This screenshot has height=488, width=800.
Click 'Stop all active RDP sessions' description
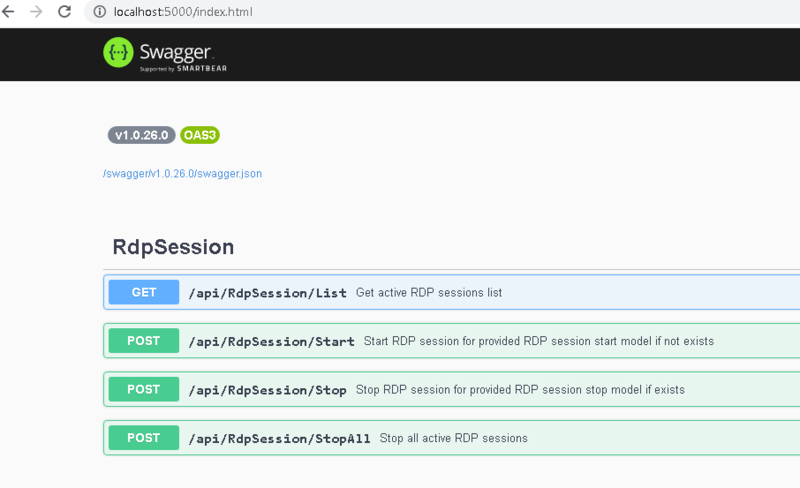pos(454,438)
